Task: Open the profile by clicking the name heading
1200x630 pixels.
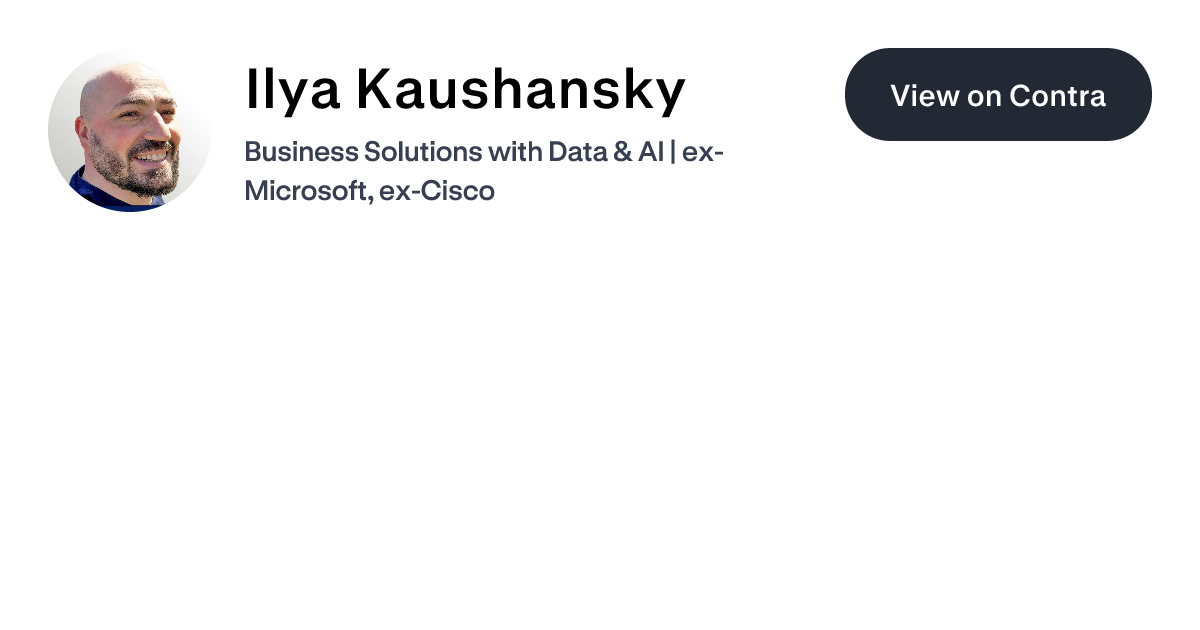Action: pyautogui.click(x=465, y=90)
